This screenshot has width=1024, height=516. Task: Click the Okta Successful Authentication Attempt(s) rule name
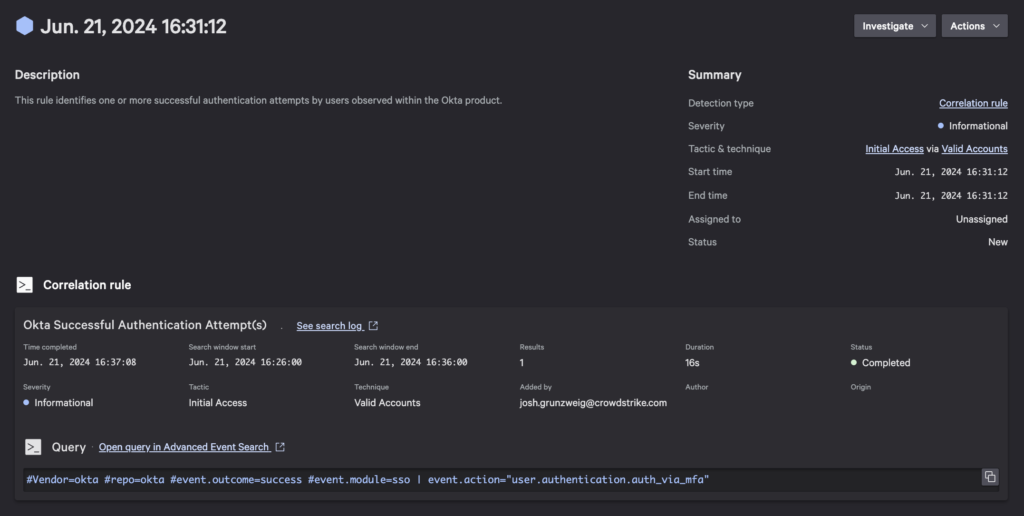(x=145, y=325)
